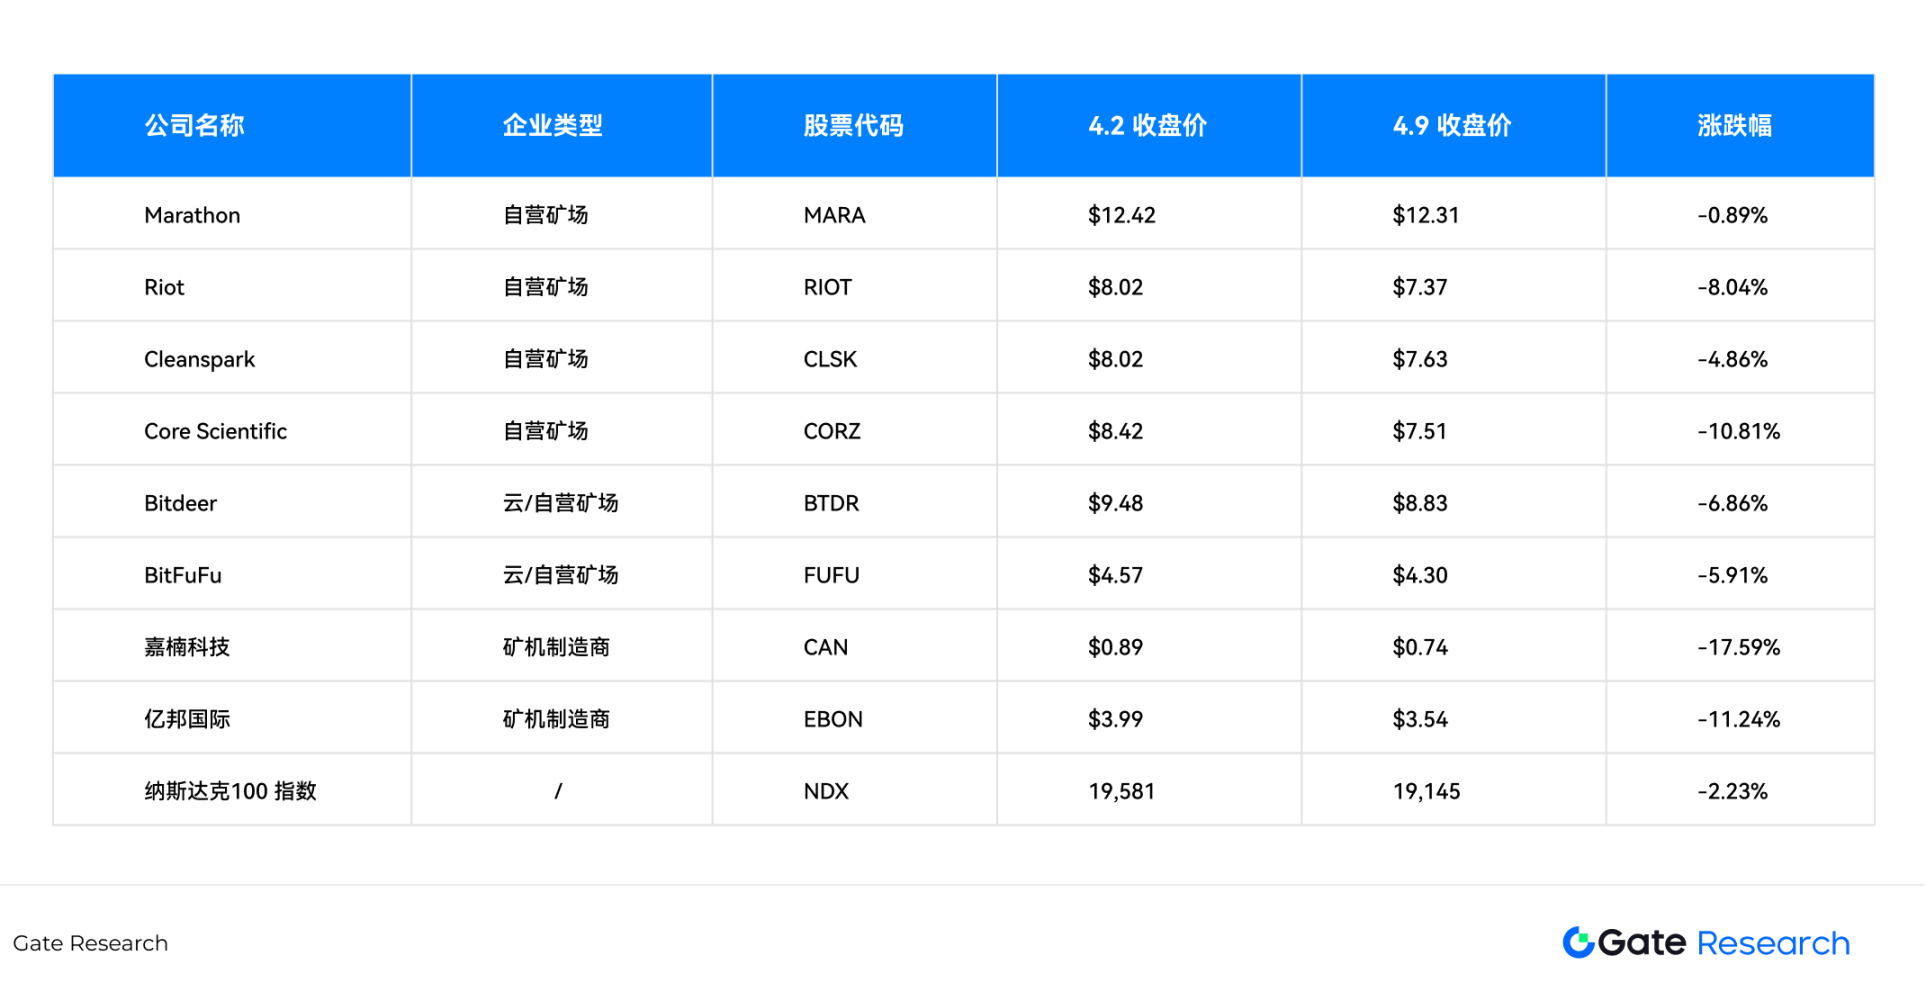Click the FUFU stock code
This screenshot has height=1001, width=1926.
(831, 575)
